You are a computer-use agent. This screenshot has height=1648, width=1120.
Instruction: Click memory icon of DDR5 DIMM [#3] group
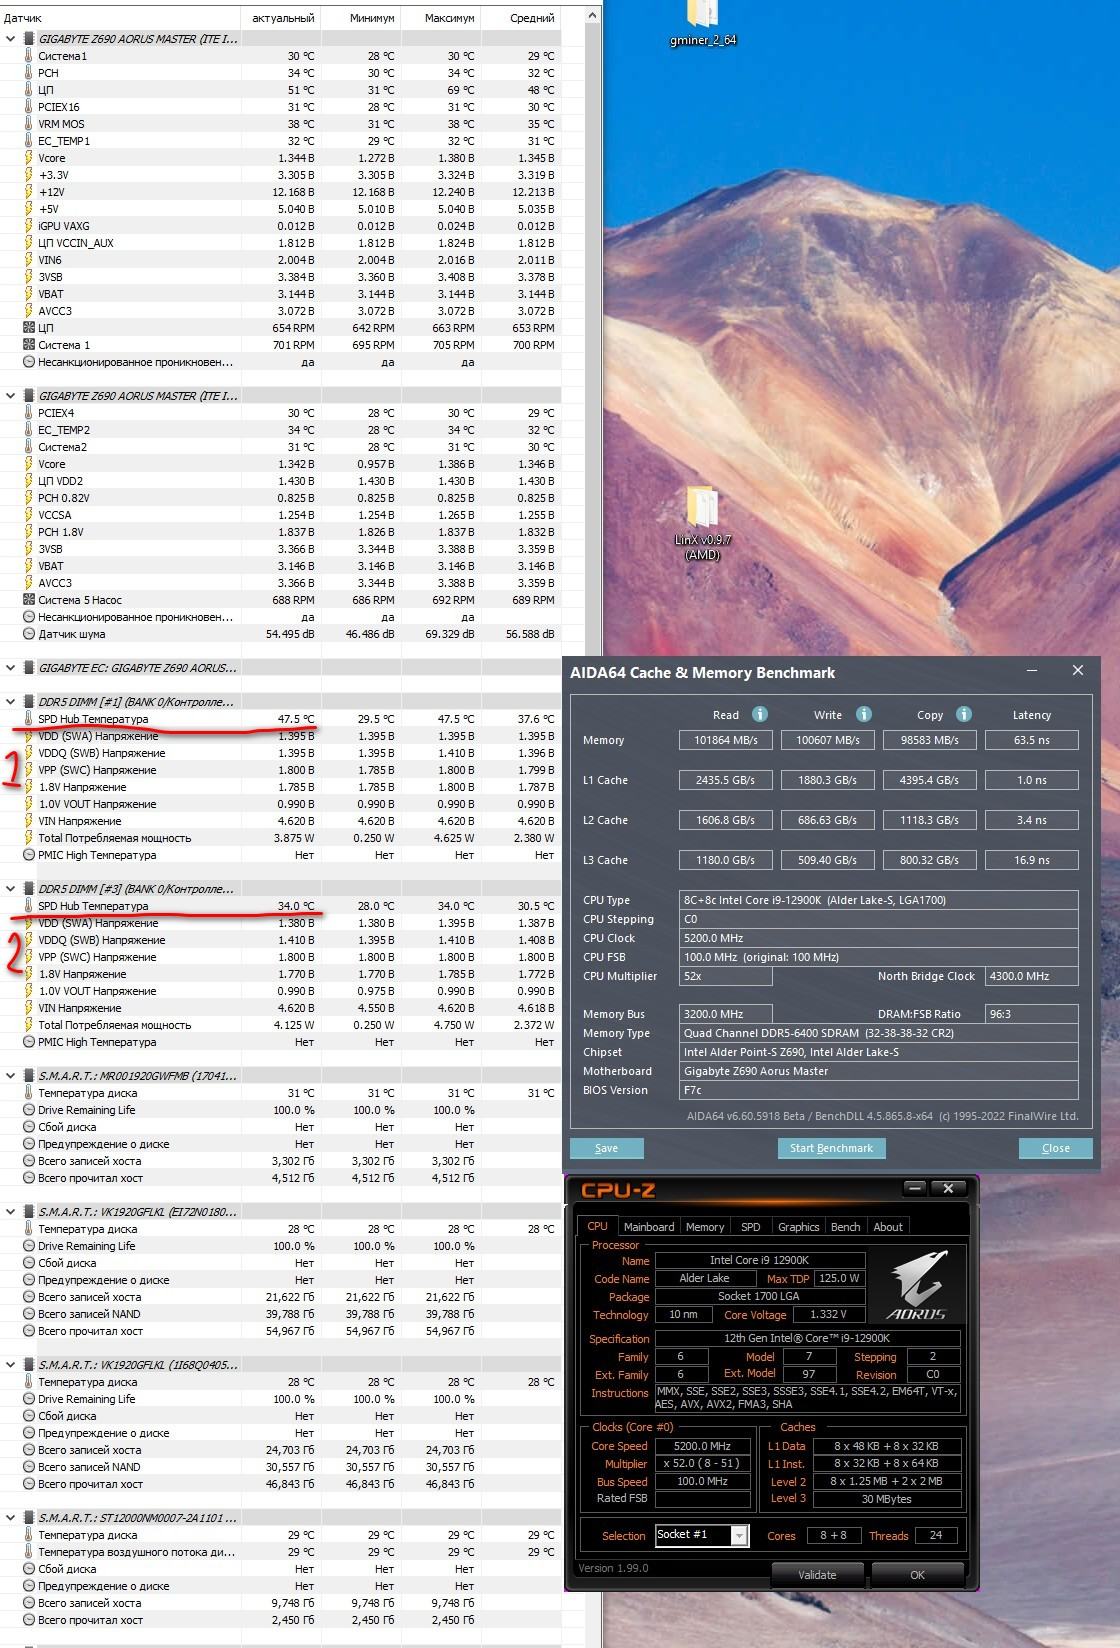click(28, 889)
